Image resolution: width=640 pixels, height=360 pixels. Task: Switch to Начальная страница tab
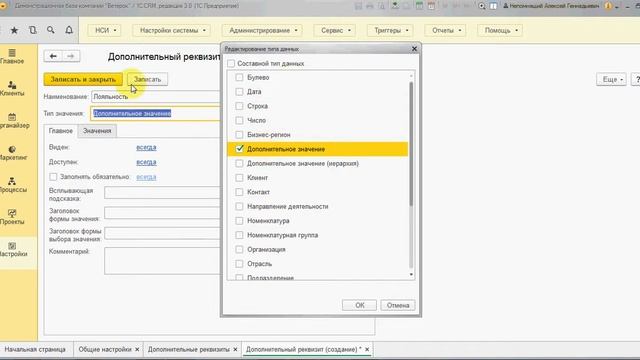point(35,349)
